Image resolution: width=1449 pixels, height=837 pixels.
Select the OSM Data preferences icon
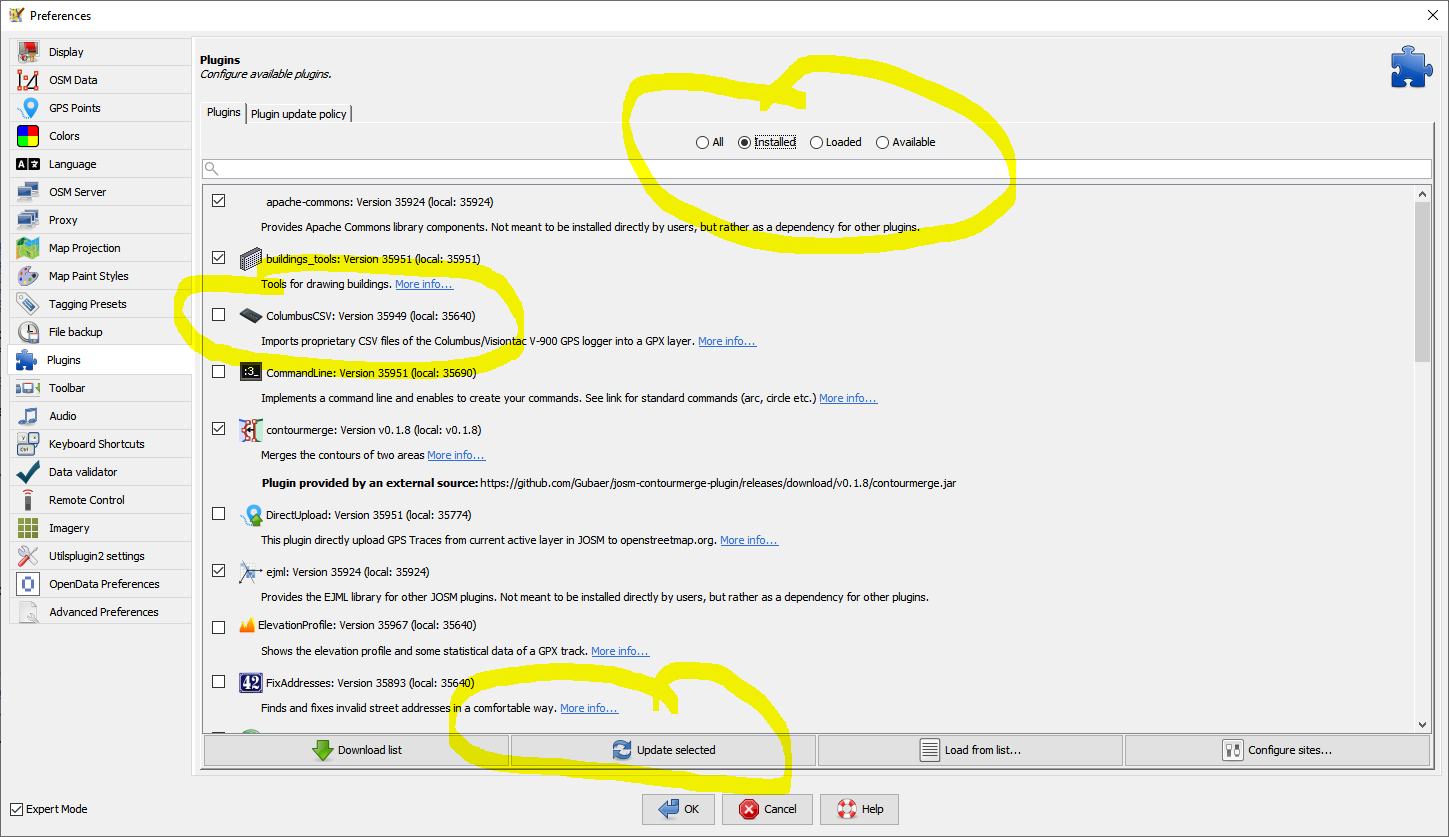click(28, 80)
